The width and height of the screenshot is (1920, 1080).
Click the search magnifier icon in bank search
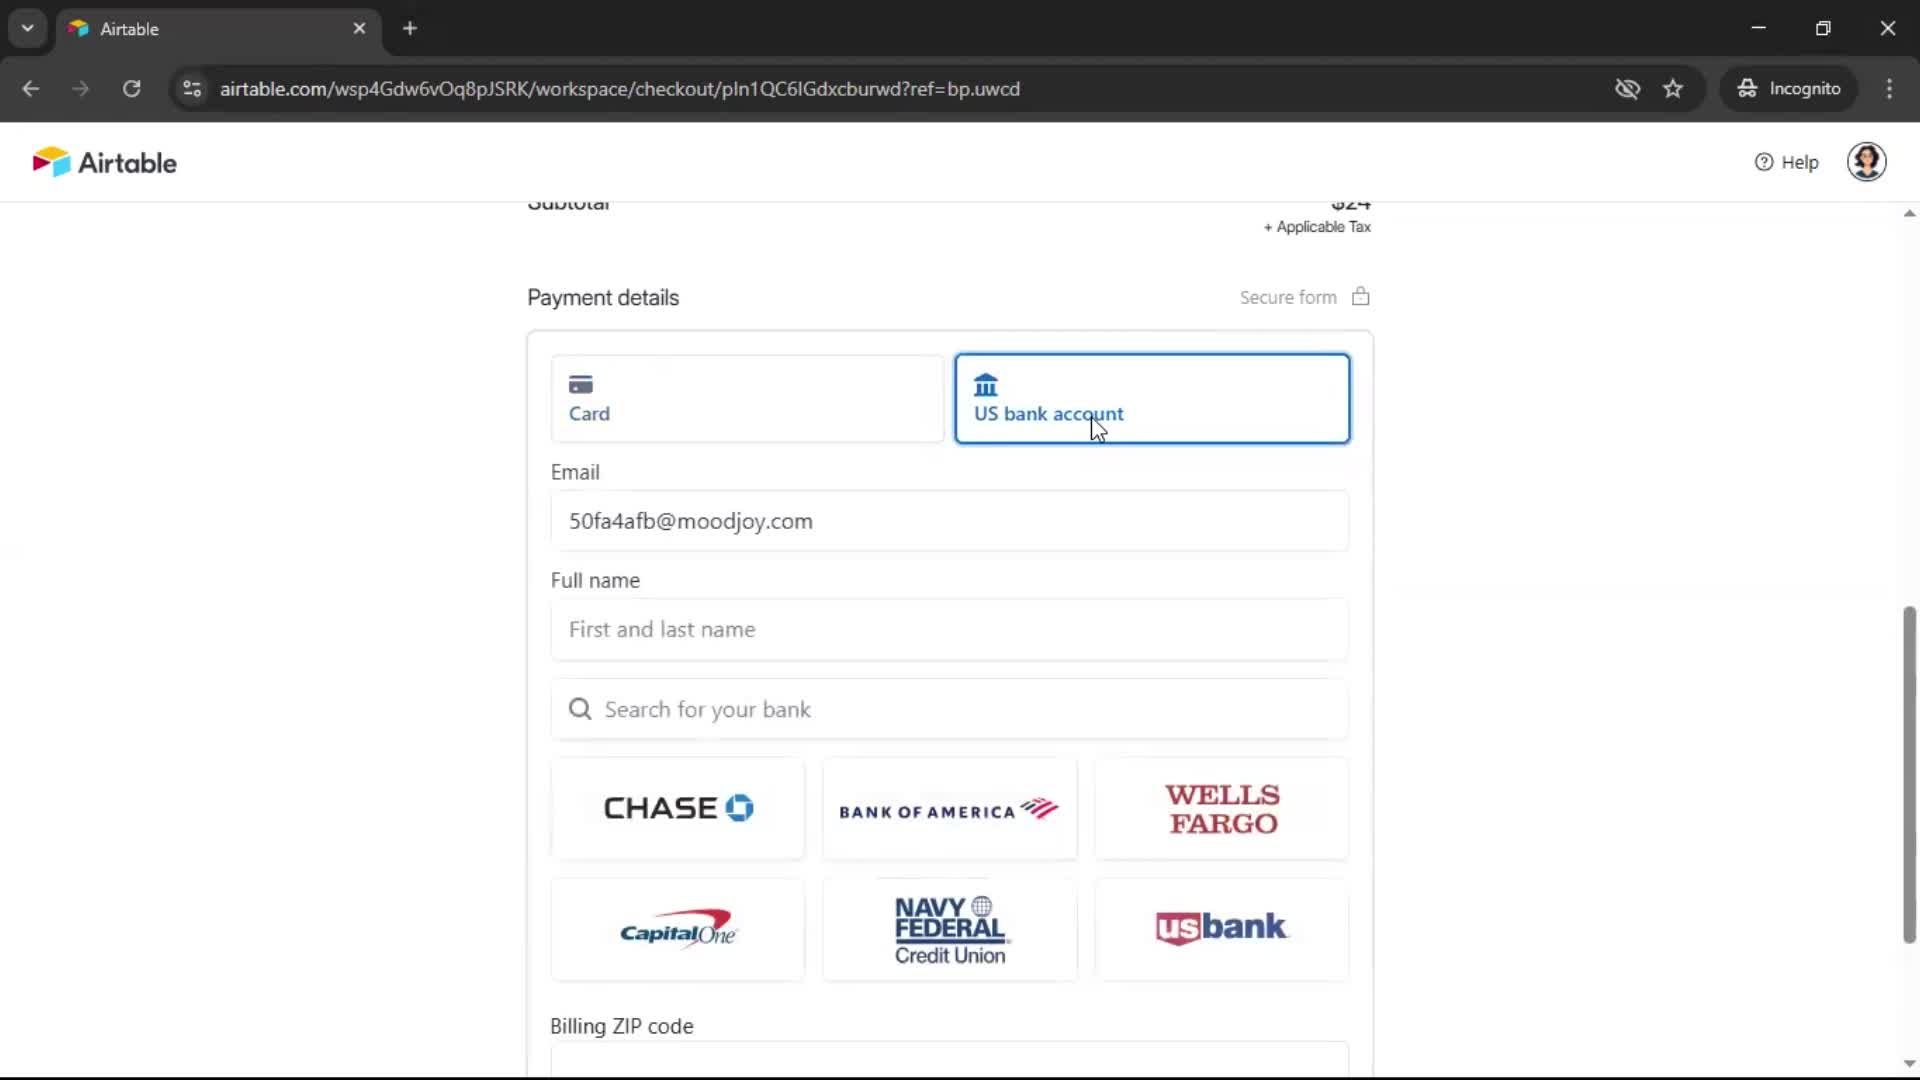click(580, 709)
